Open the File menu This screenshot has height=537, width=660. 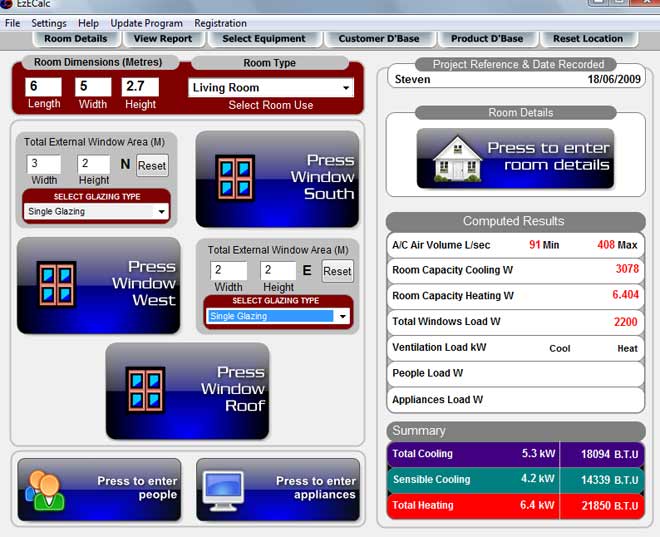(x=13, y=23)
